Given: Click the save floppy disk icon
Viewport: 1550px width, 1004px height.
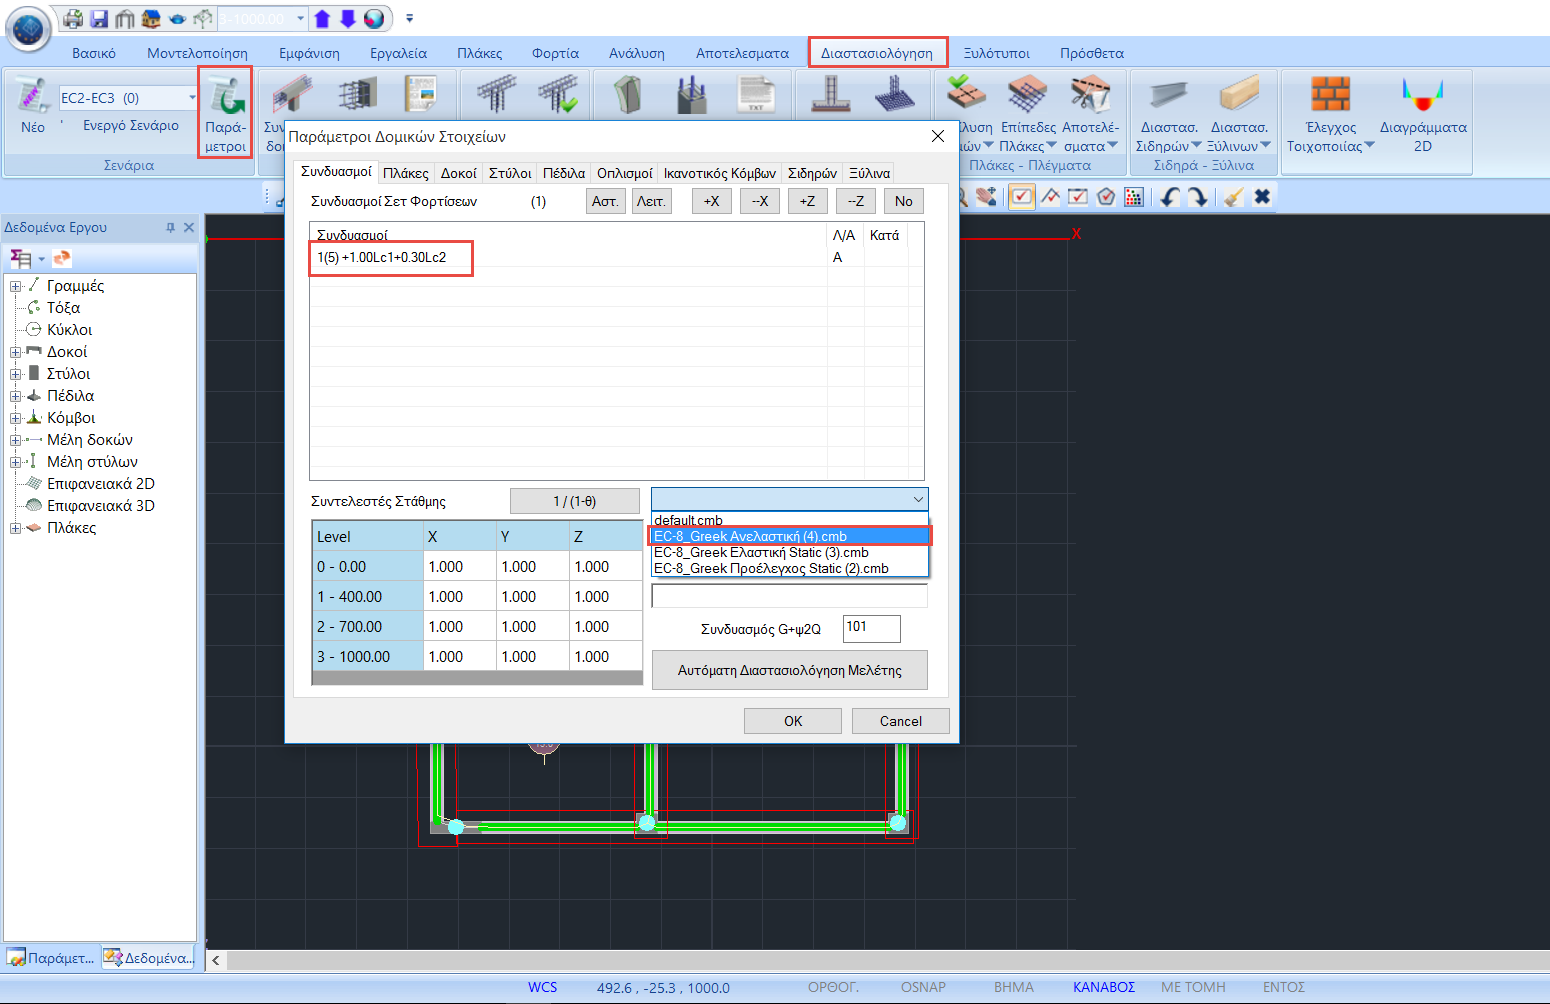Looking at the screenshot, I should pos(99,18).
